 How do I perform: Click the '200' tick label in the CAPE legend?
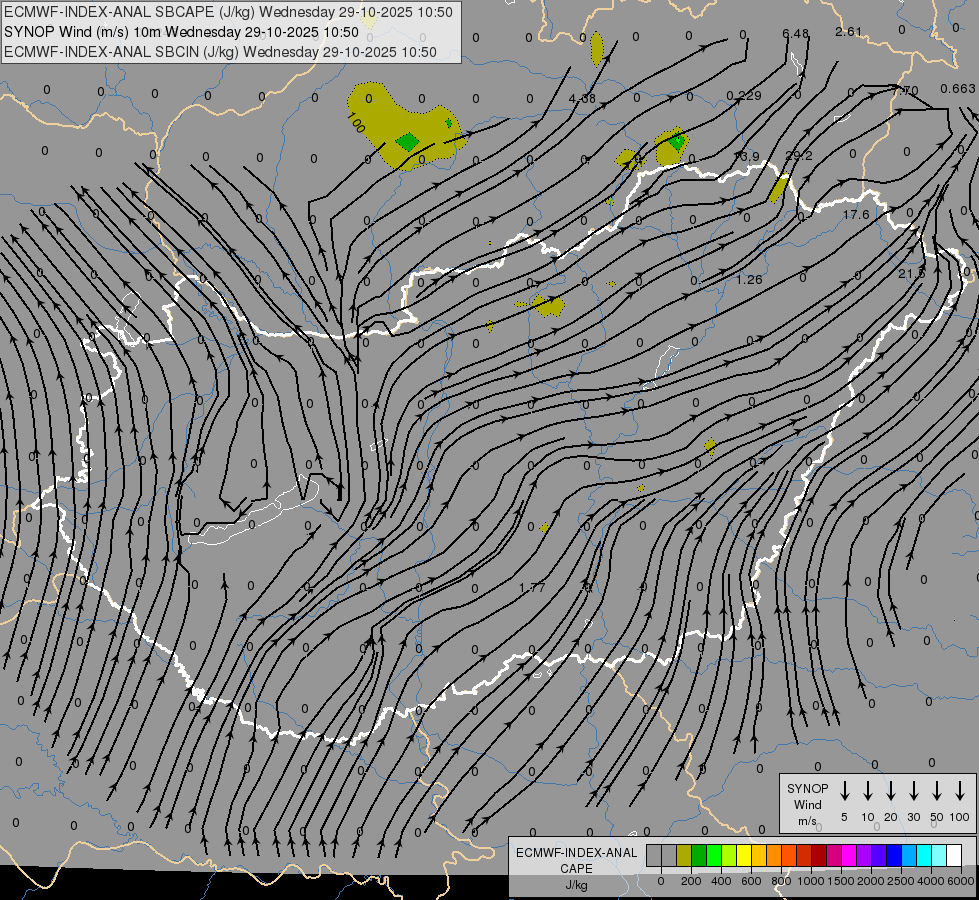691,881
